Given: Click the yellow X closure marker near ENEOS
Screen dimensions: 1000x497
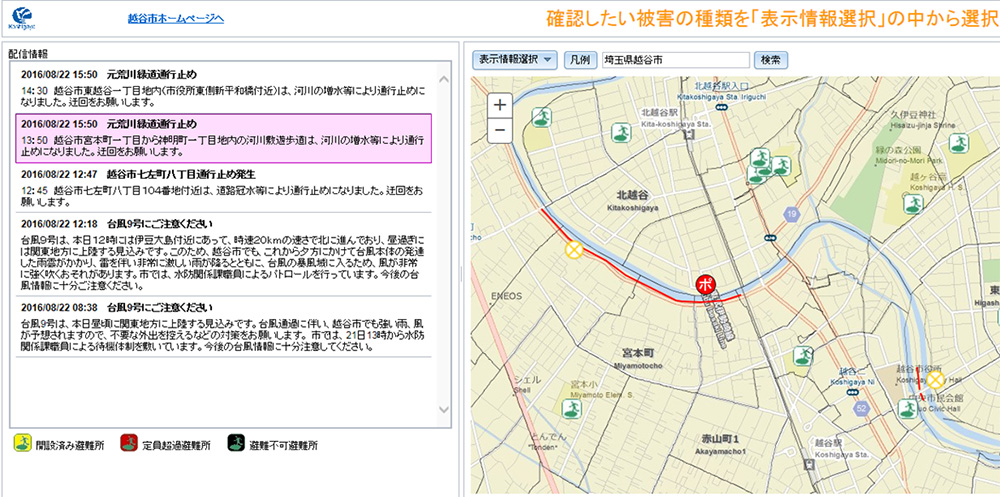Looking at the screenshot, I should [574, 250].
